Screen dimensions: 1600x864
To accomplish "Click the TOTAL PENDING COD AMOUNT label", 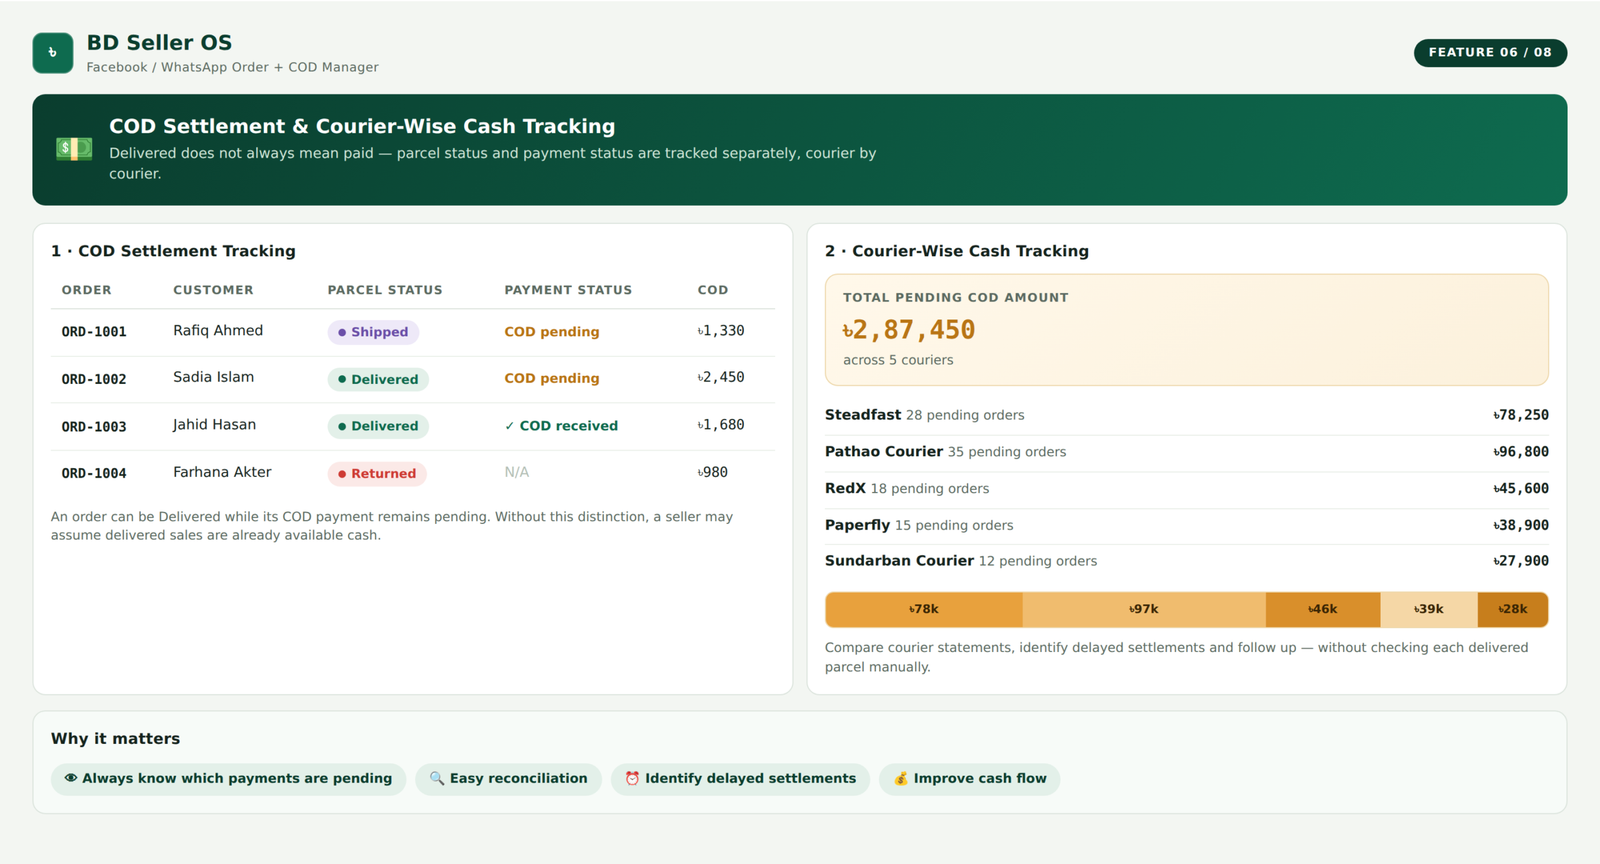I will click(956, 298).
